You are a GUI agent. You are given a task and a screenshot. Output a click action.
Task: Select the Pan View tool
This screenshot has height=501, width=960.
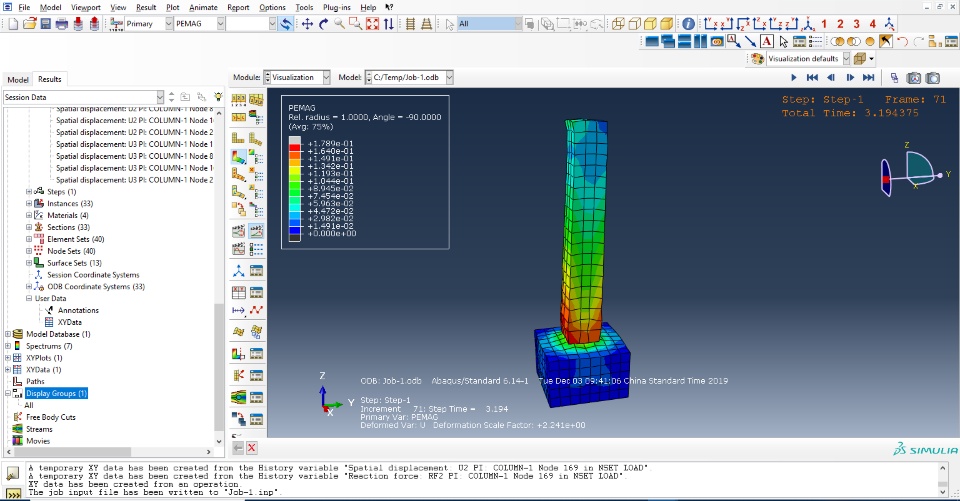click(x=307, y=24)
